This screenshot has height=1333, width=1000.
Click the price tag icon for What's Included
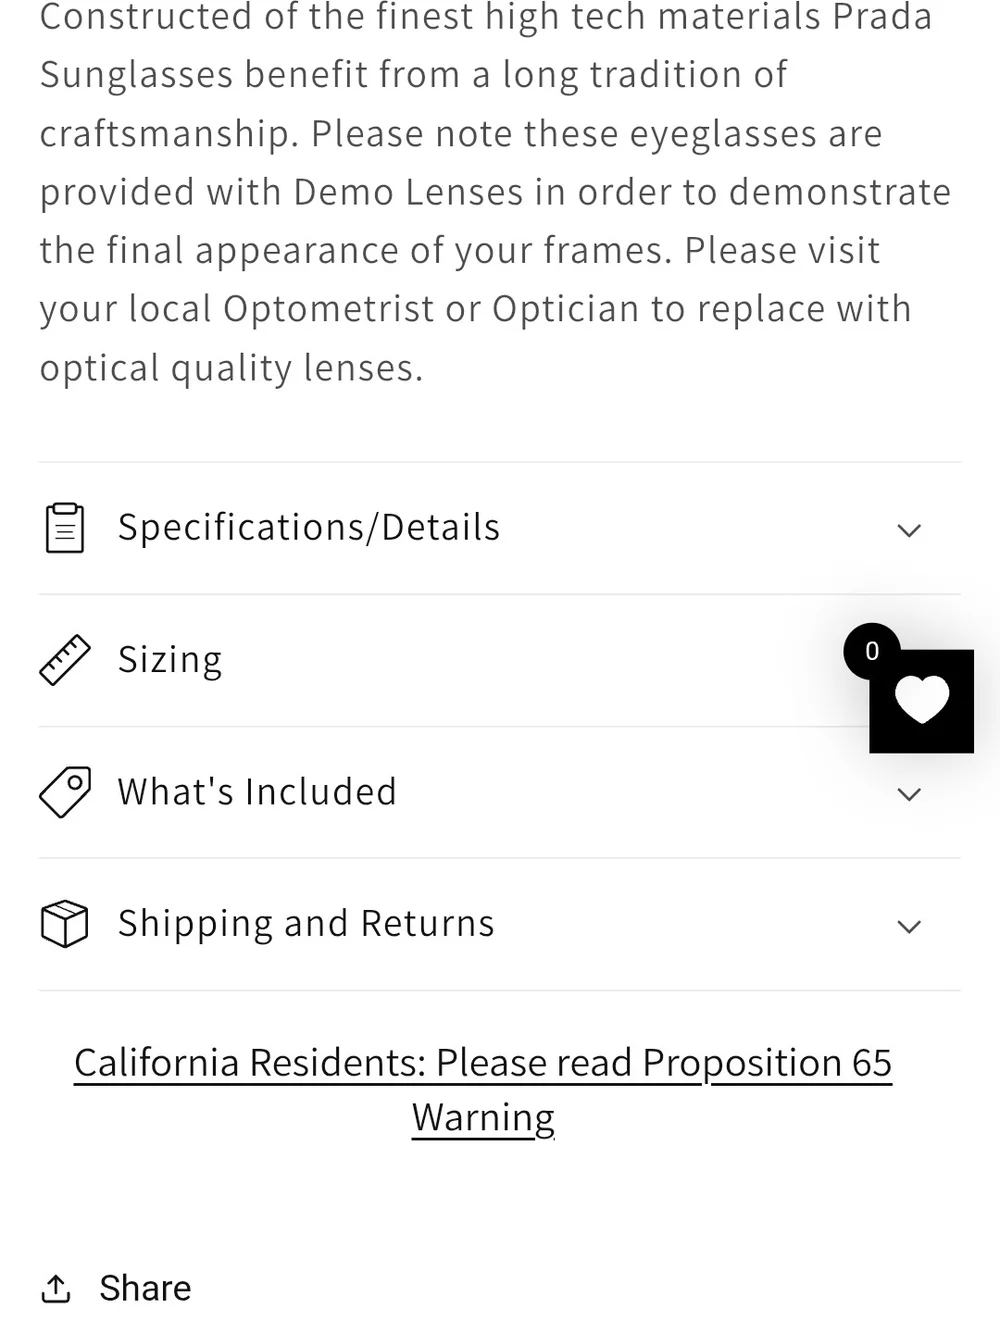(65, 792)
